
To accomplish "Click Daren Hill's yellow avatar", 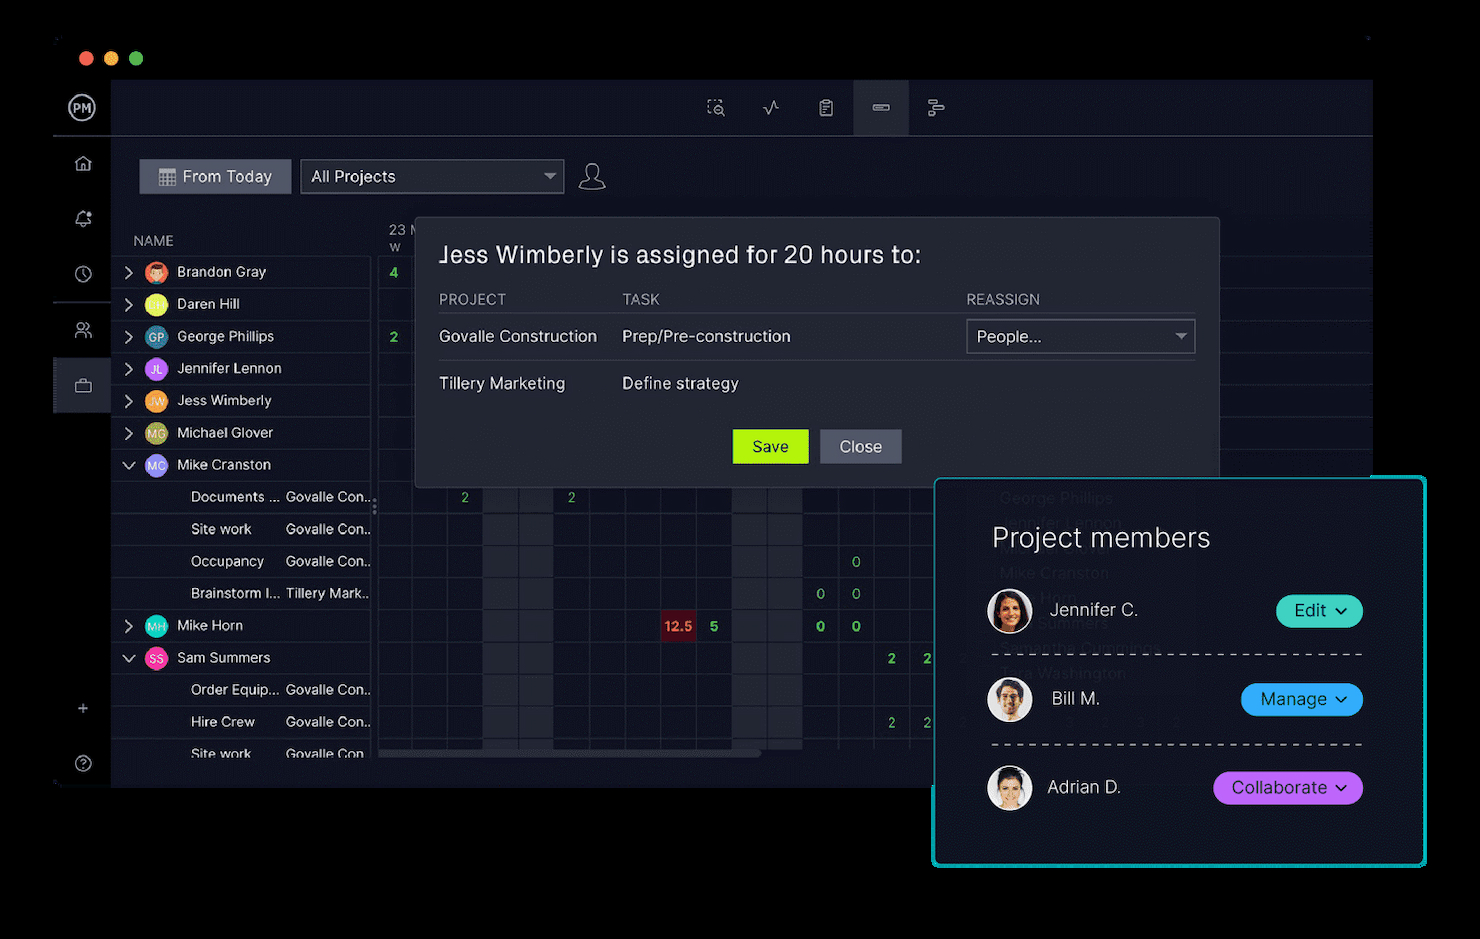I will [x=156, y=304].
